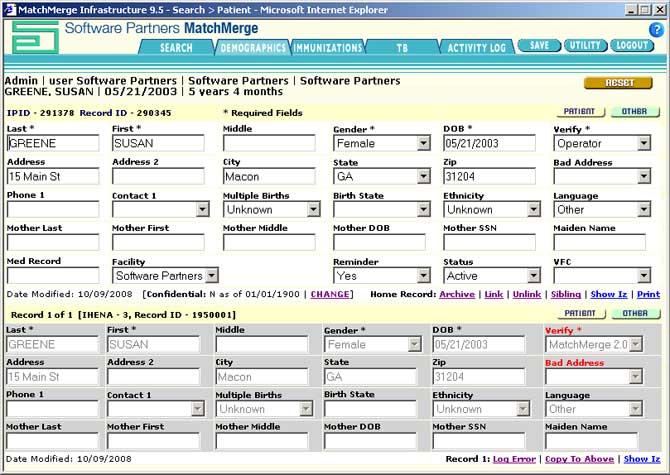Open the IMMUNIZATIONS tab
Viewport: 670px width, 475px height.
[328, 47]
